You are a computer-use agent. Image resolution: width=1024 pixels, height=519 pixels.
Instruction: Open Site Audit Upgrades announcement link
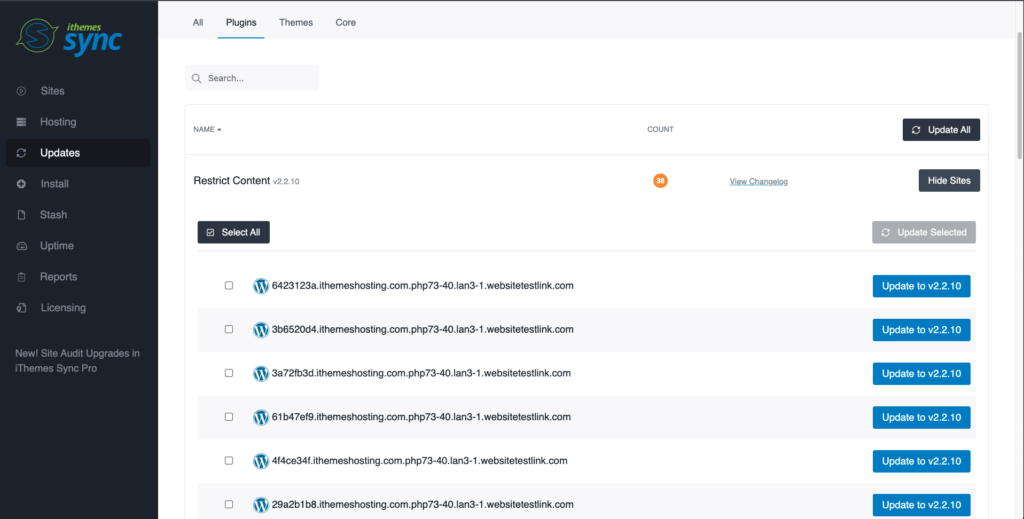pyautogui.click(x=78, y=361)
